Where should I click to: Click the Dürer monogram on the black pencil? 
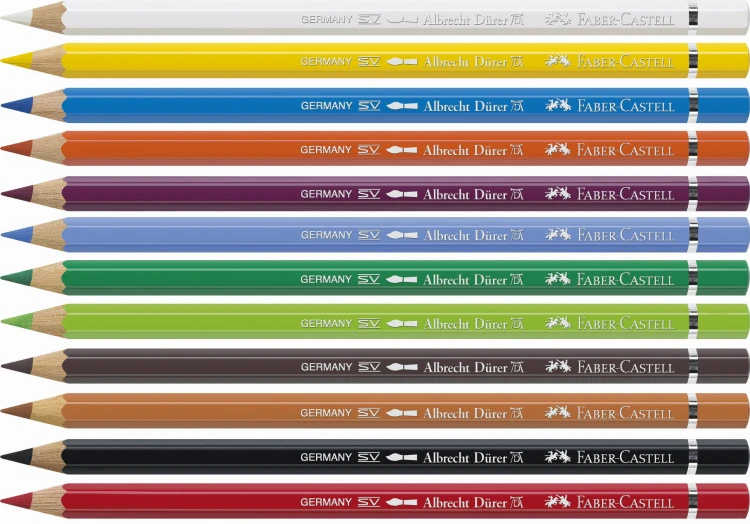pos(517,458)
